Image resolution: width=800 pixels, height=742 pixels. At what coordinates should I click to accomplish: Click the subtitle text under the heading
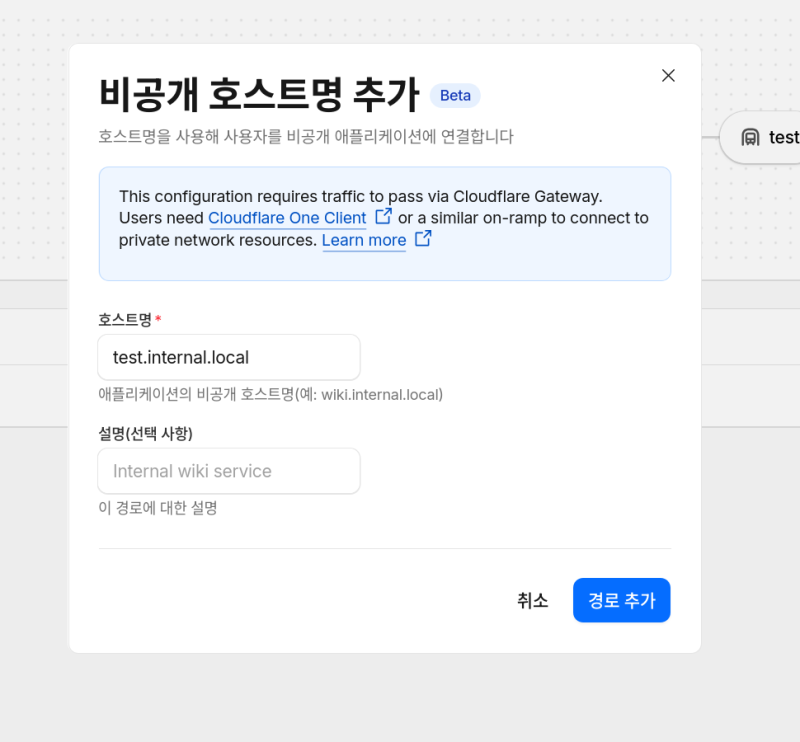[306, 136]
